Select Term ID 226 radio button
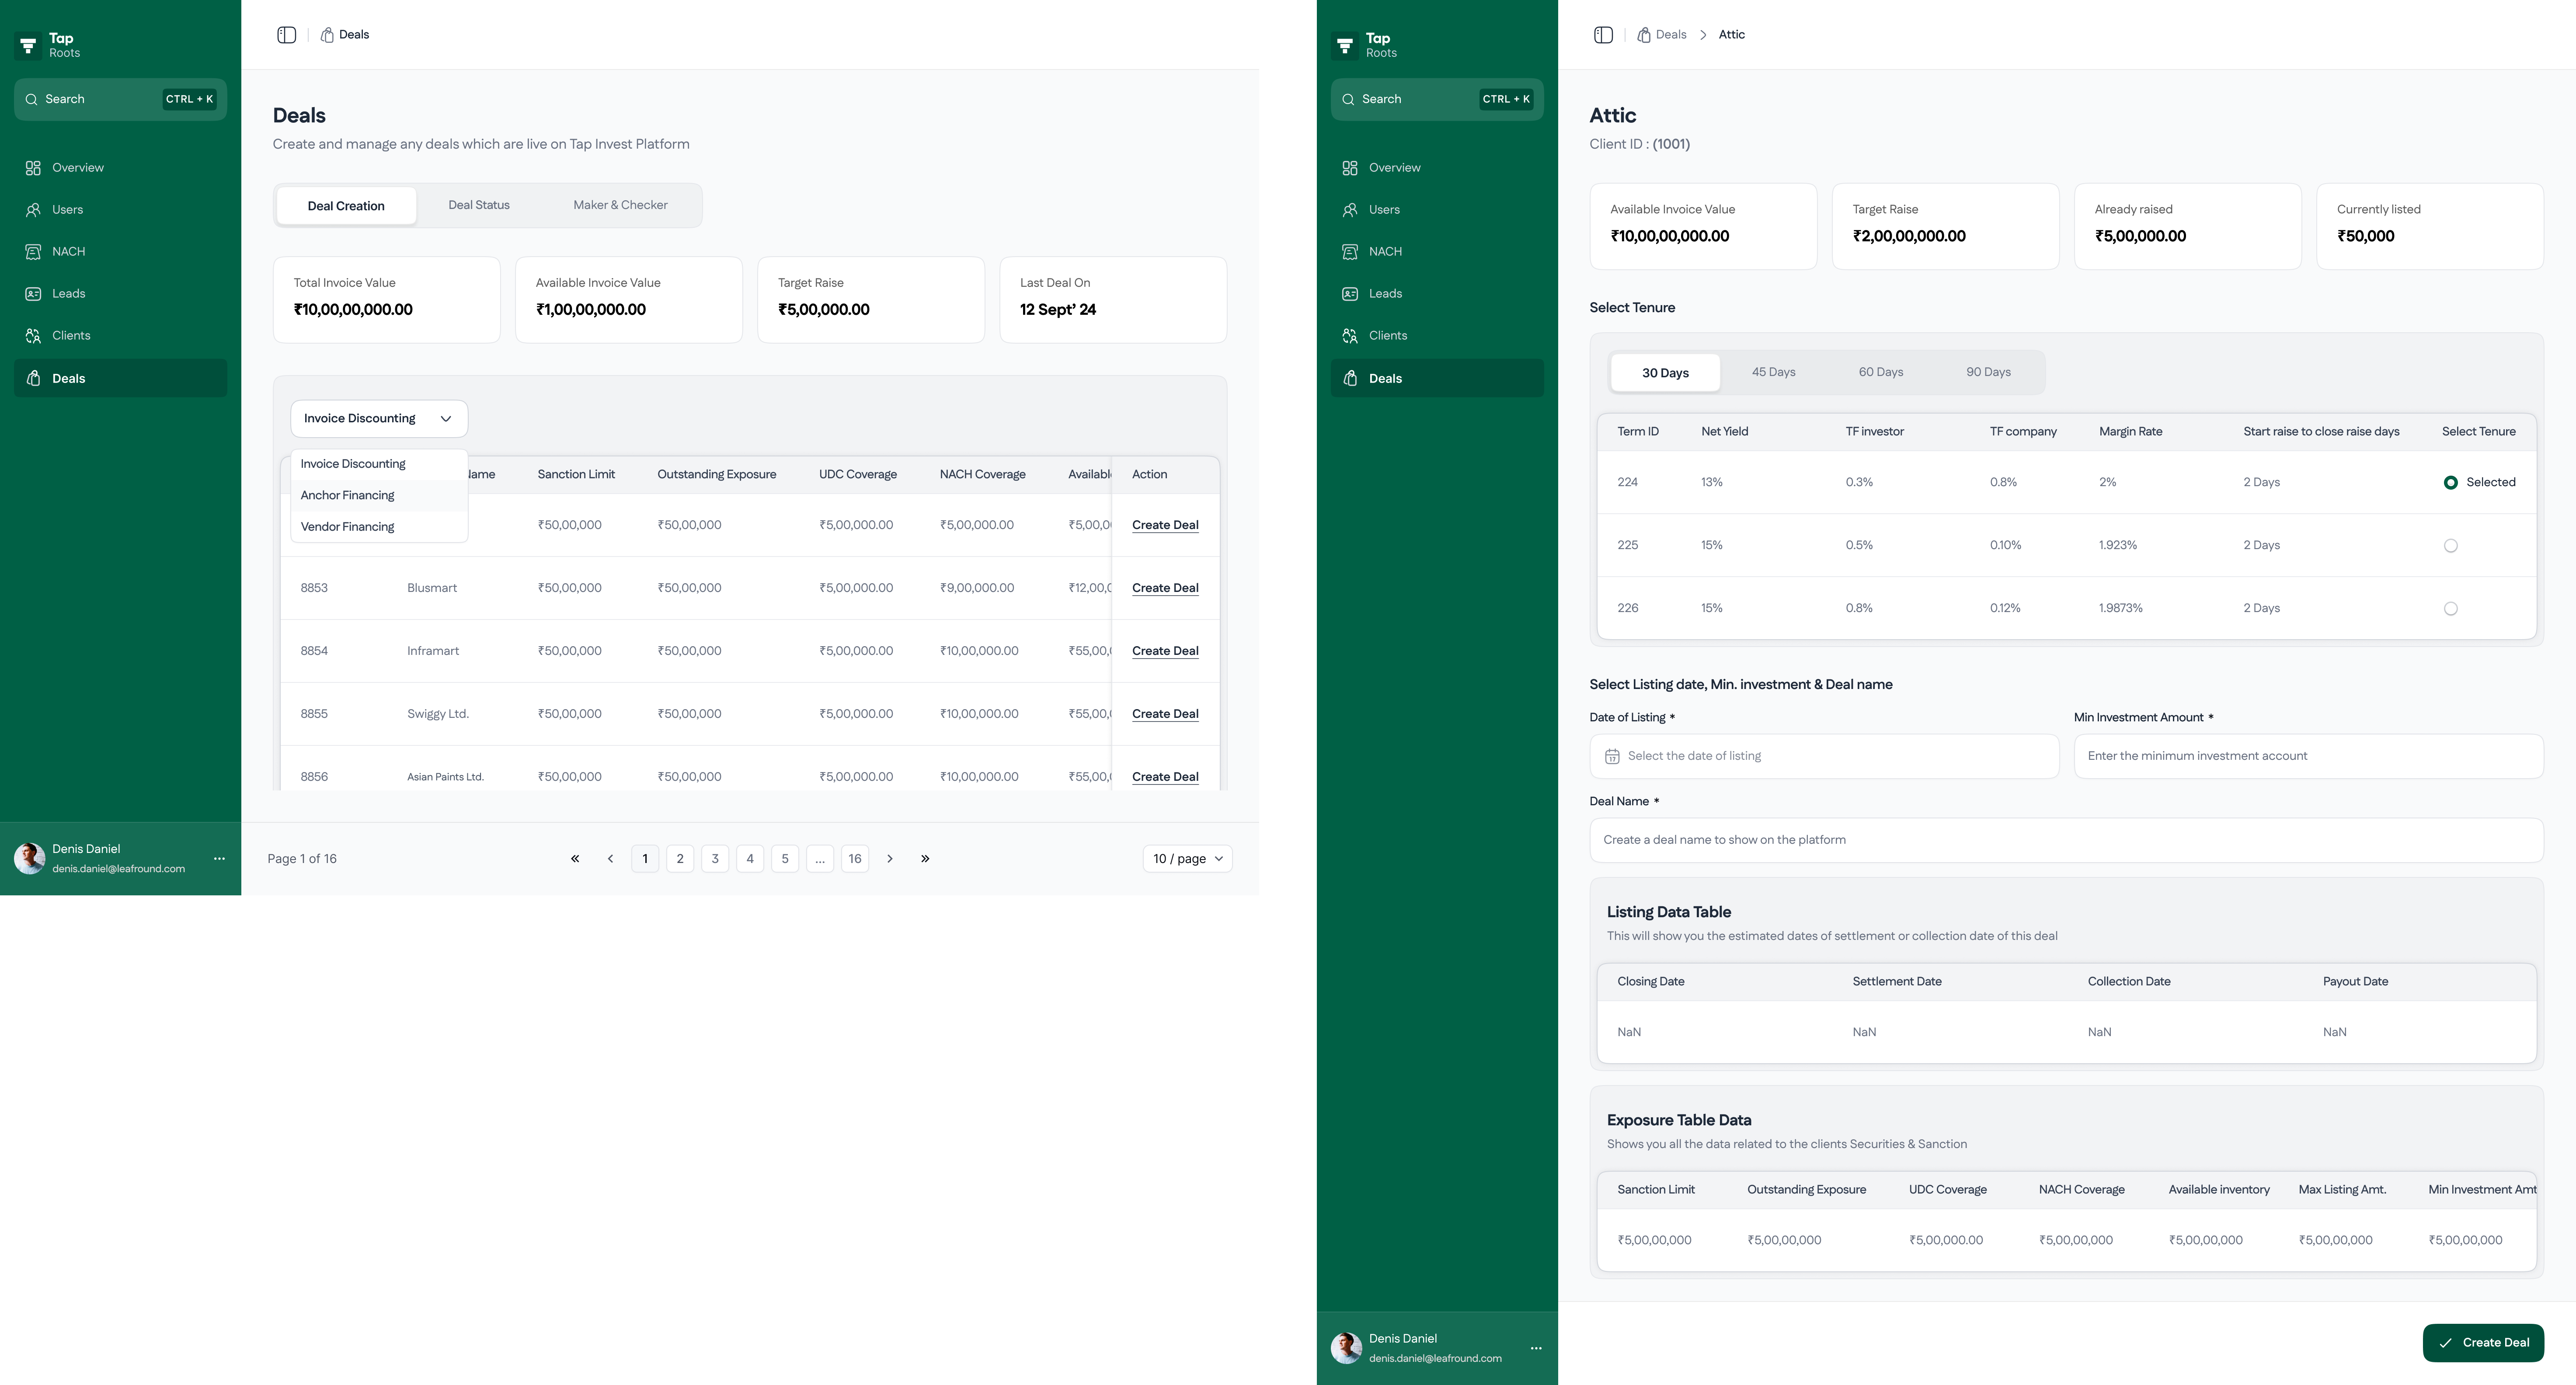 coord(2450,609)
